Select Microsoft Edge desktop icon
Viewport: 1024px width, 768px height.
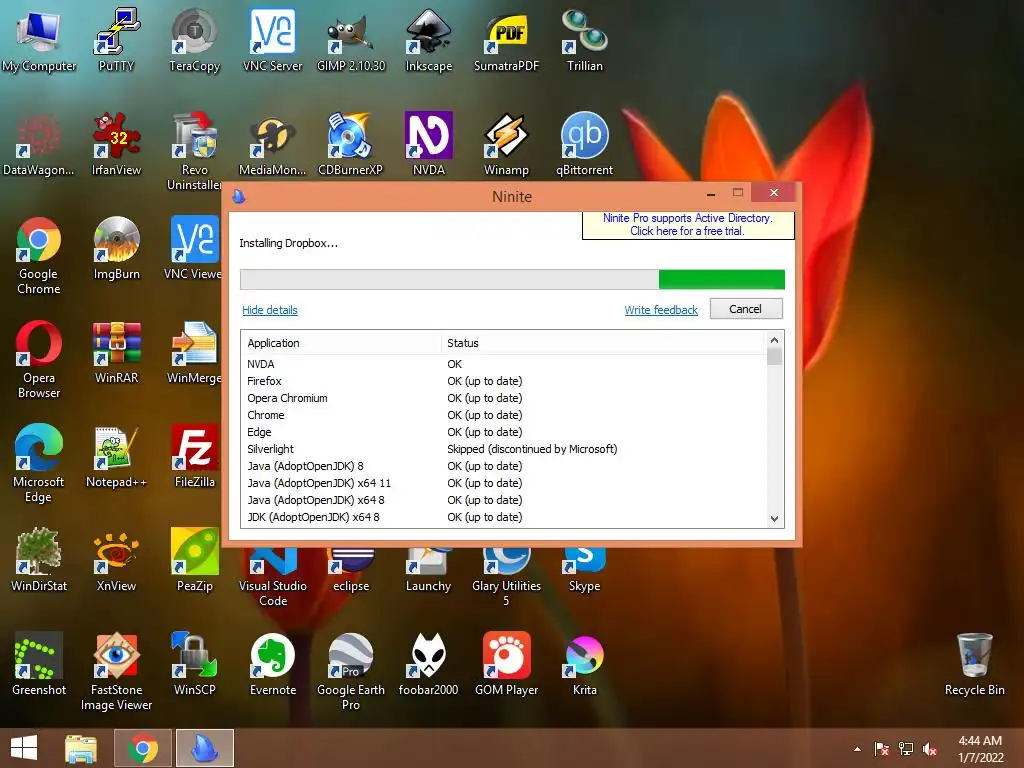[39, 464]
